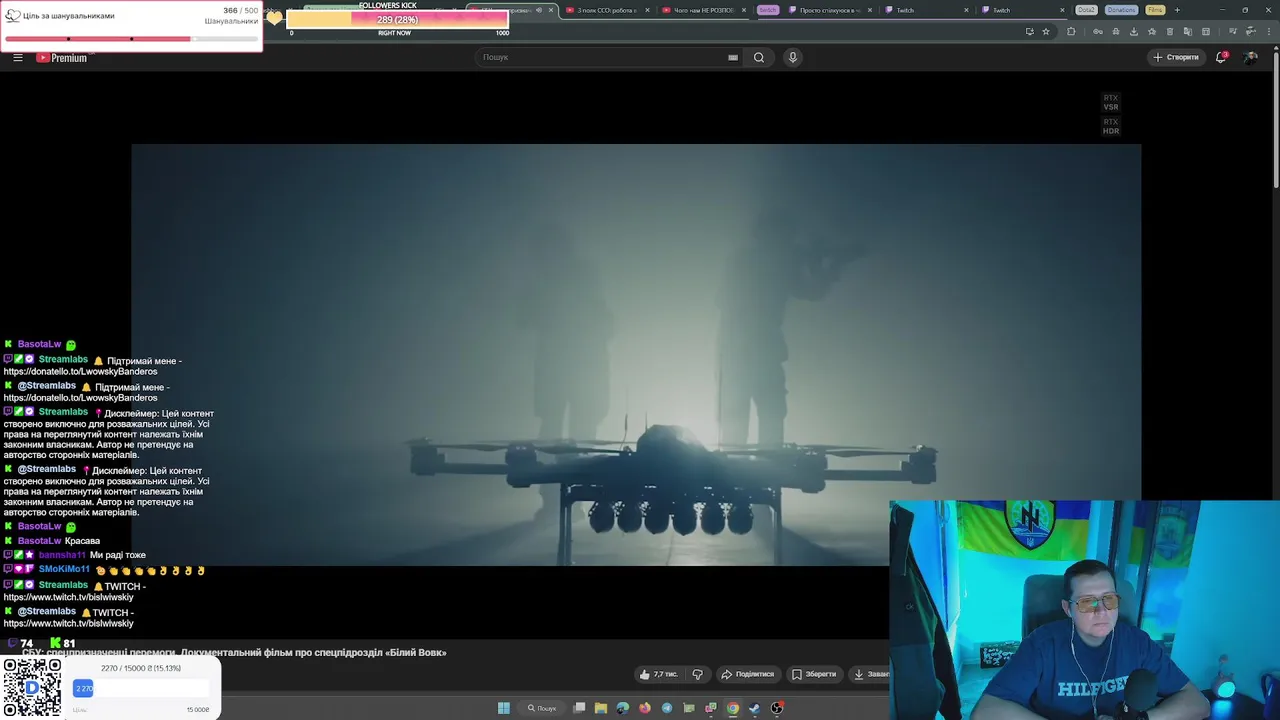The height and width of the screenshot is (720, 1280).
Task: Click the YouTube search magnifier button
Action: 759,57
